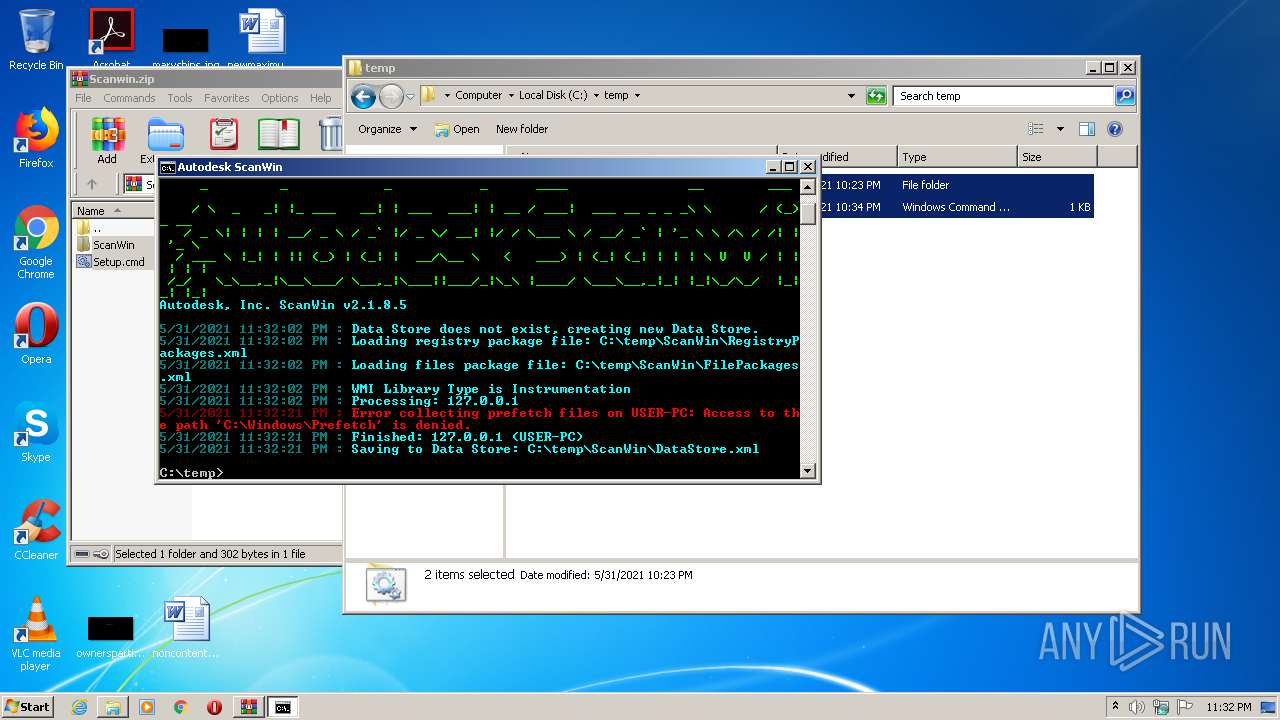Expand the Organize dropdown in Explorer
Screen dimensions: 1280x720
click(x=387, y=129)
